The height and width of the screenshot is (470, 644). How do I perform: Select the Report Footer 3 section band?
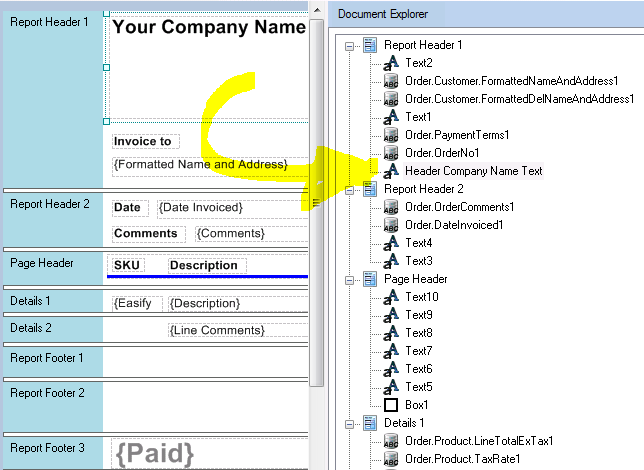coord(52,449)
